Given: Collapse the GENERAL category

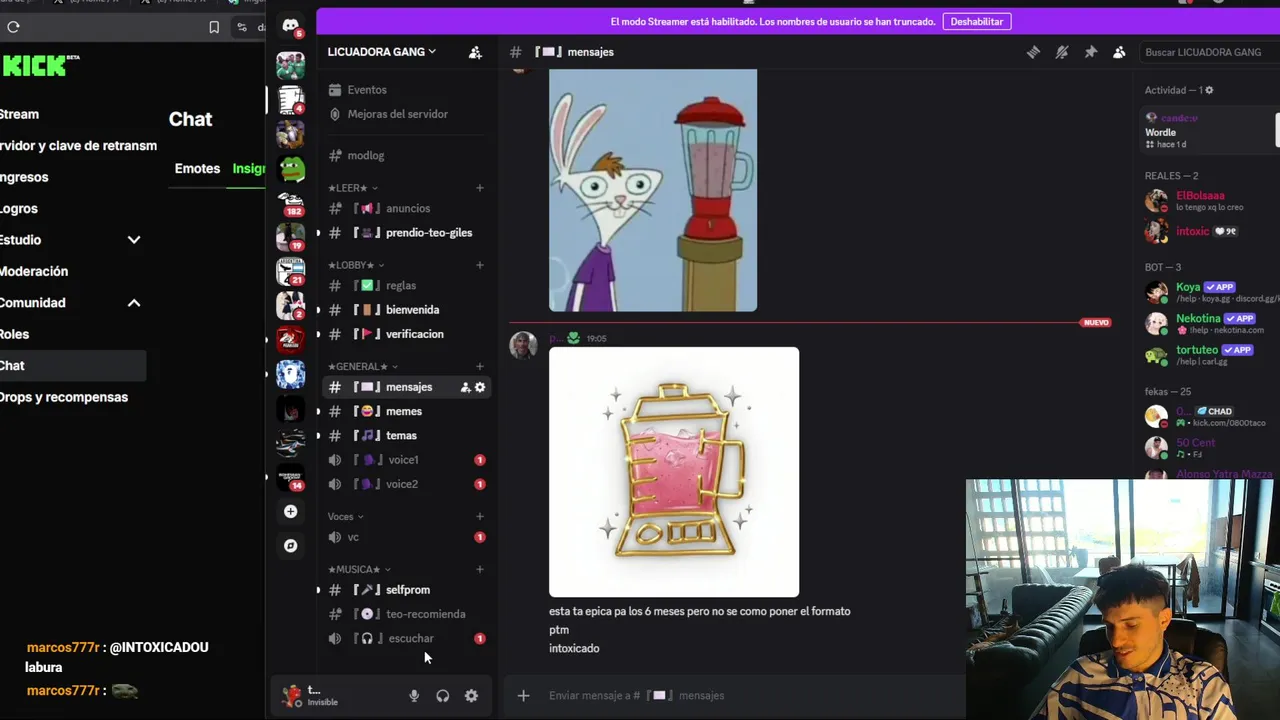Looking at the screenshot, I should pos(362,366).
